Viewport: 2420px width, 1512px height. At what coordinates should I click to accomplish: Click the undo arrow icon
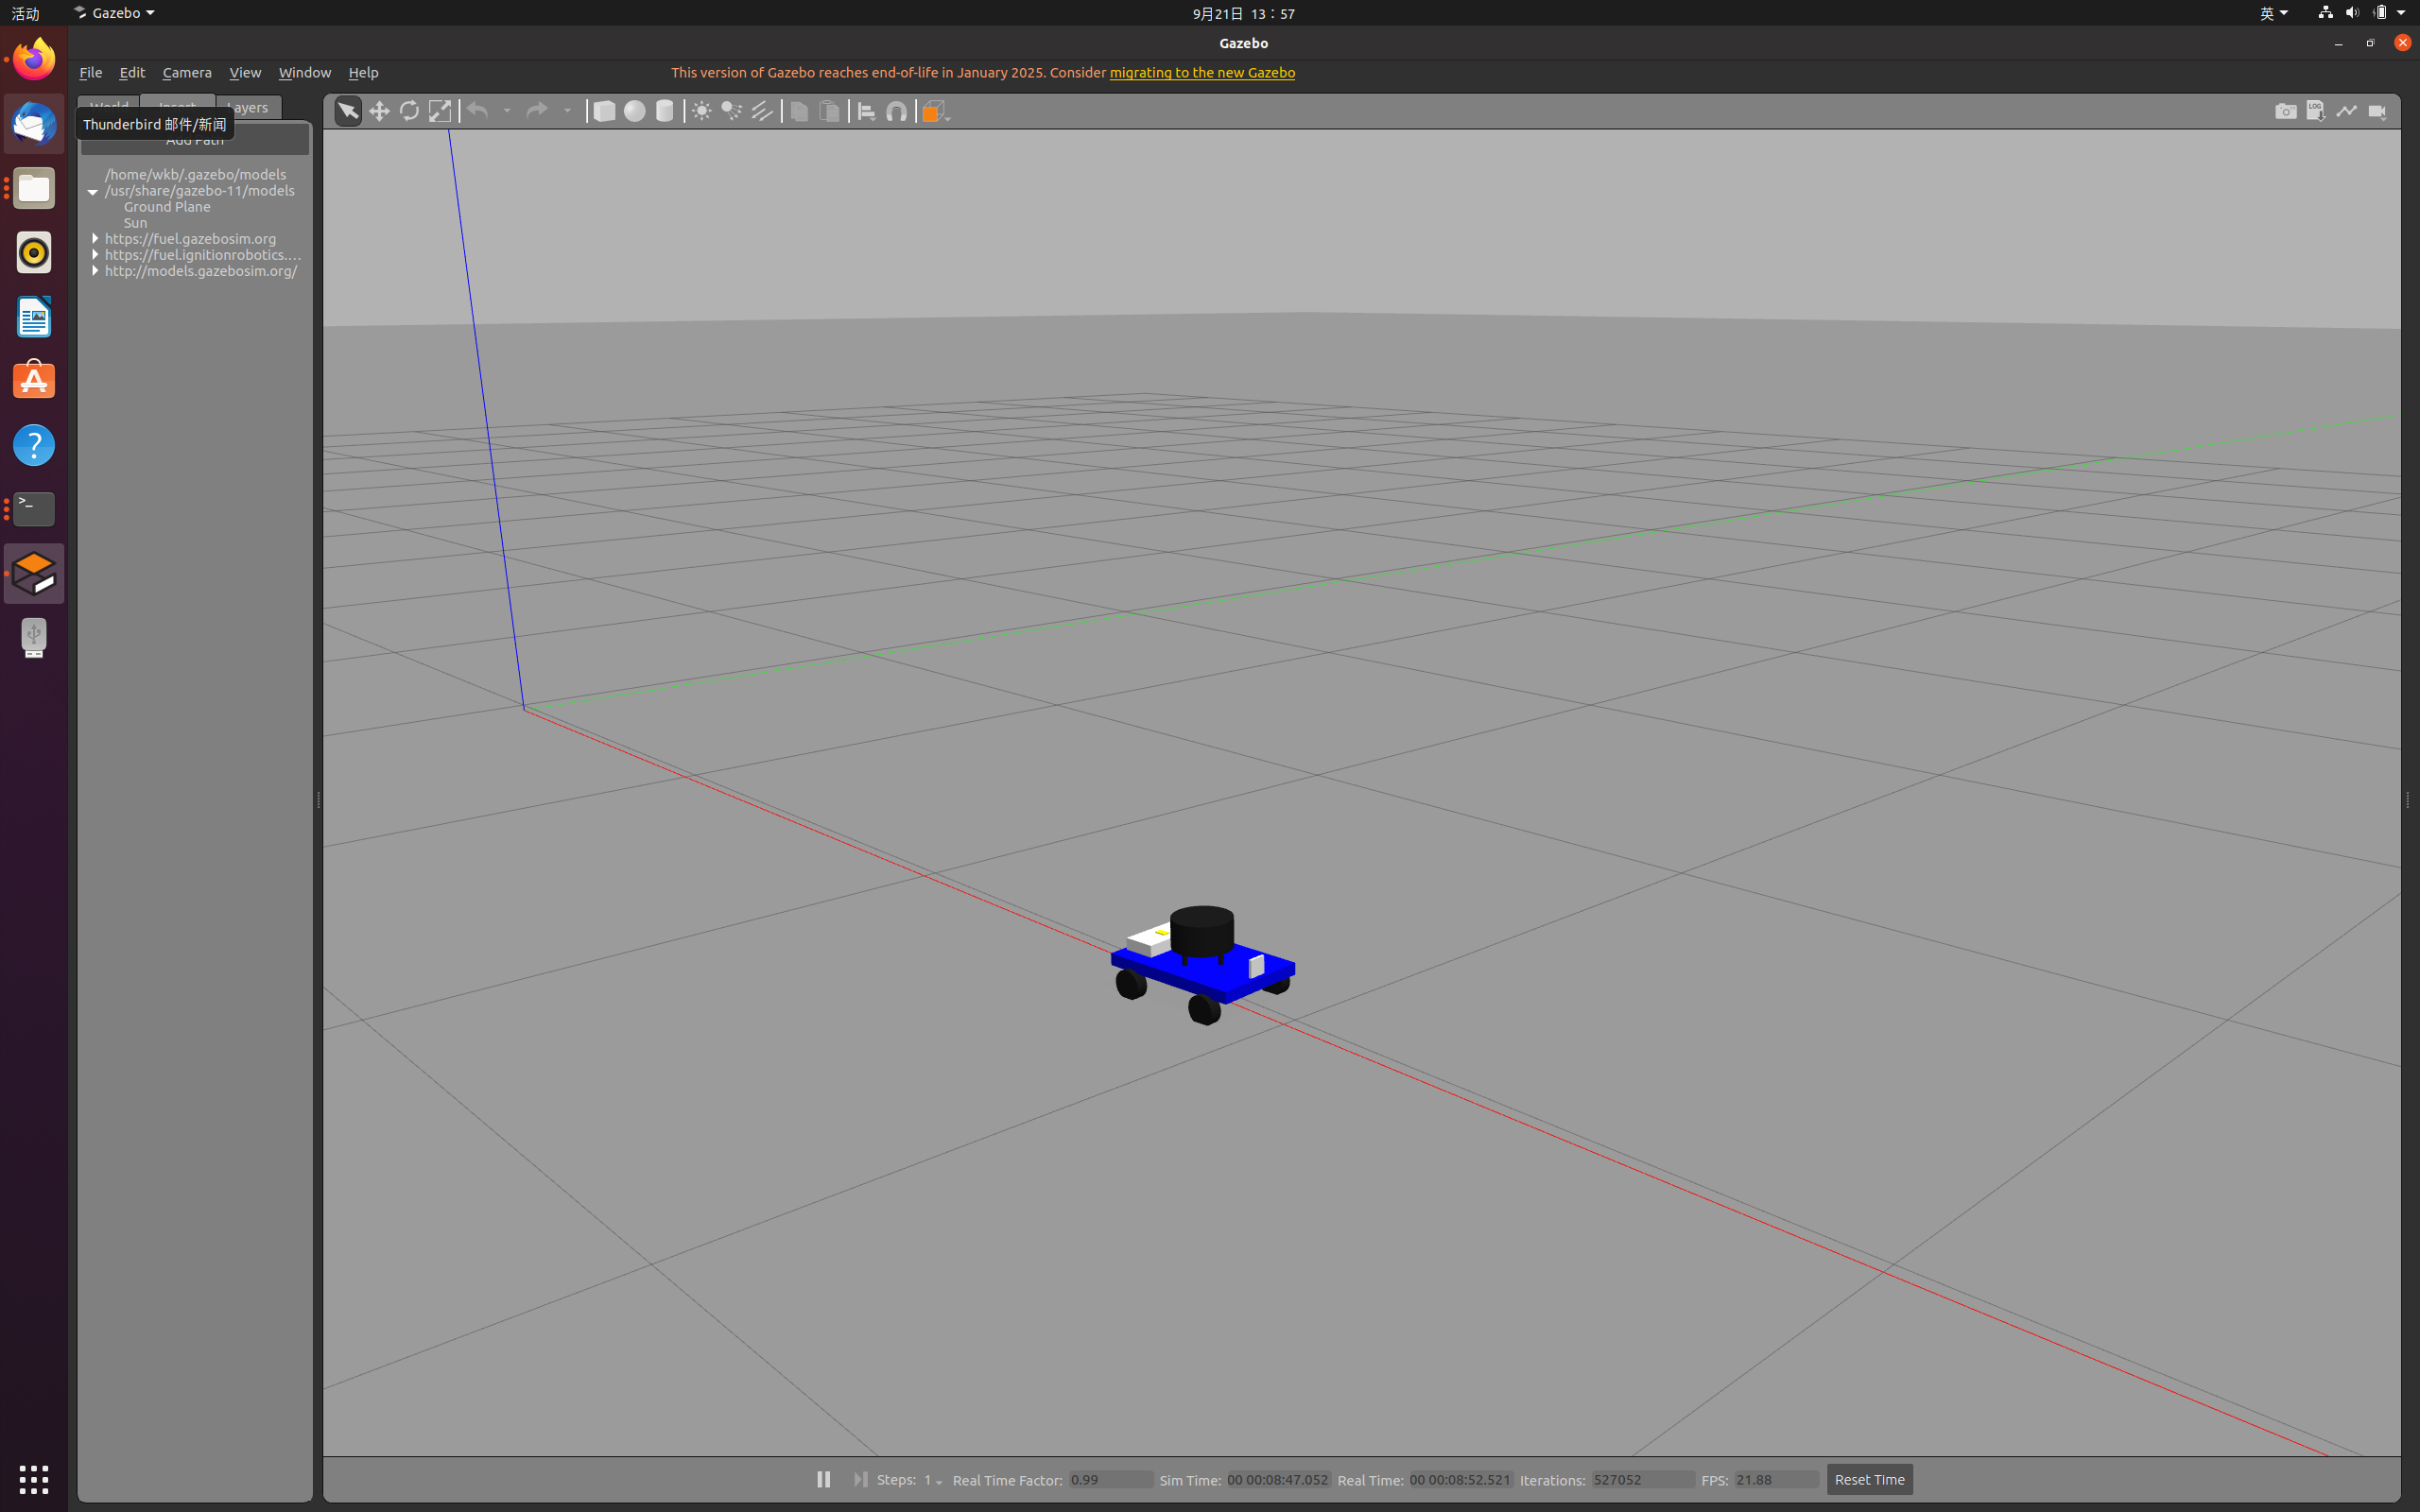click(478, 111)
